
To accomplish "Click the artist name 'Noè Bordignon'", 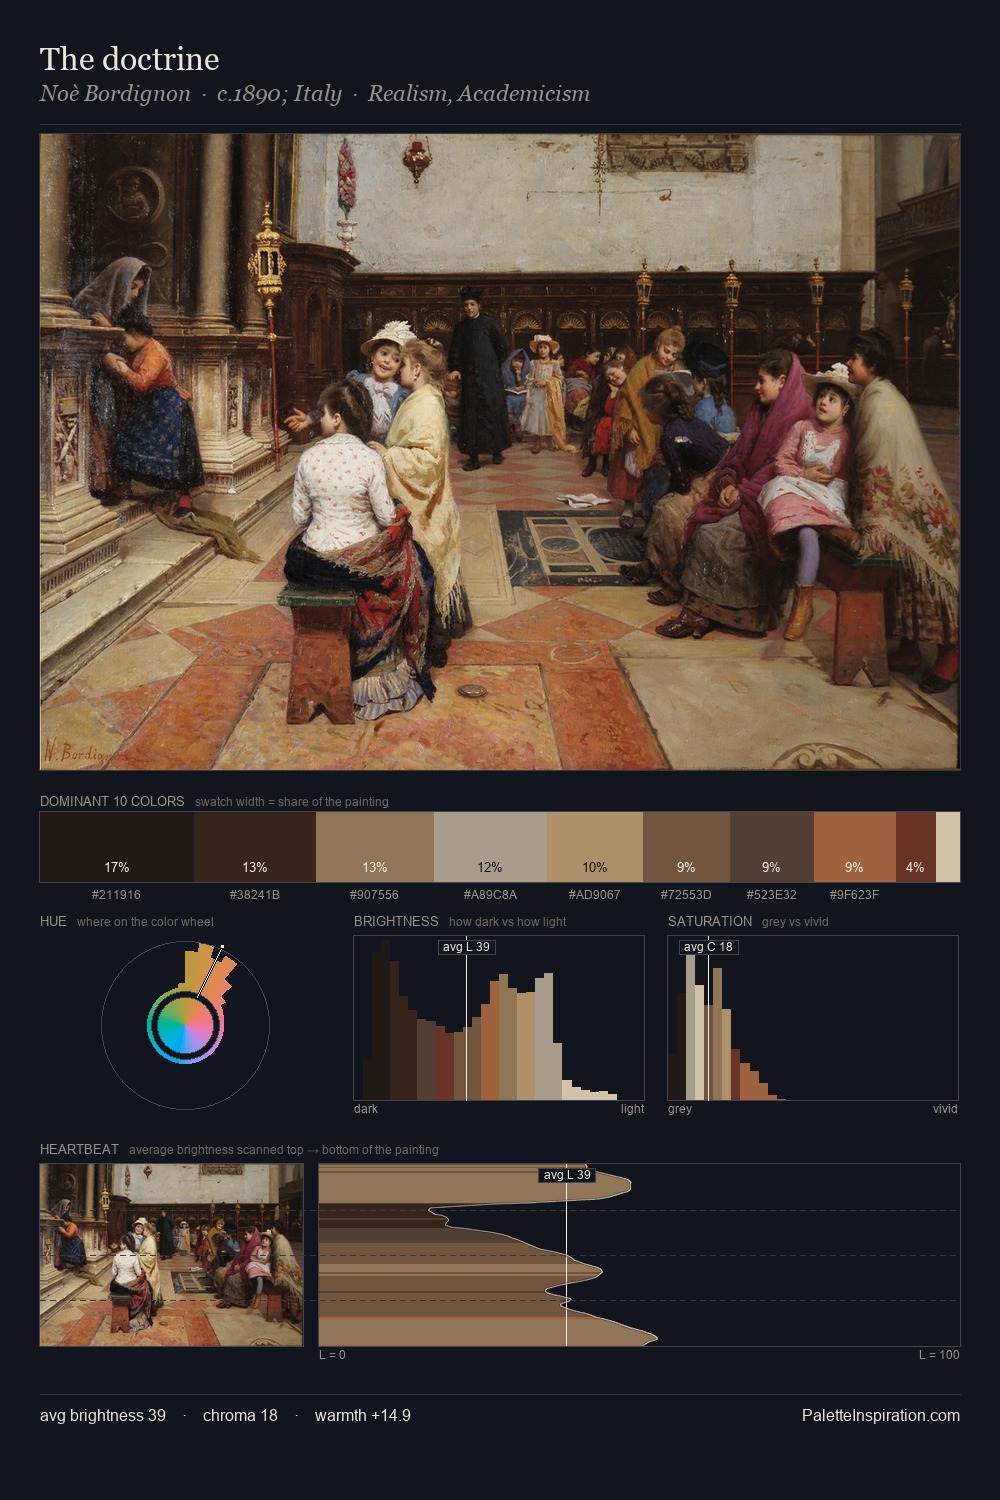I will click(115, 94).
